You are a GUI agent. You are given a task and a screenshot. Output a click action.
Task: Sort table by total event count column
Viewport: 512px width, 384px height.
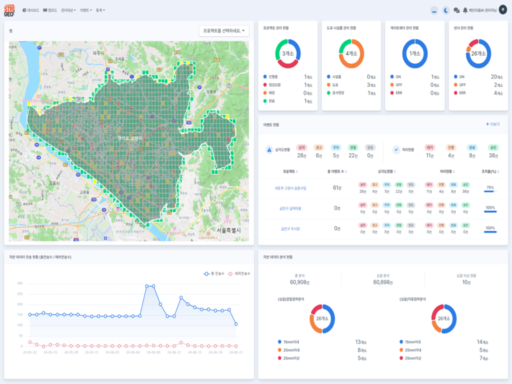point(337,171)
